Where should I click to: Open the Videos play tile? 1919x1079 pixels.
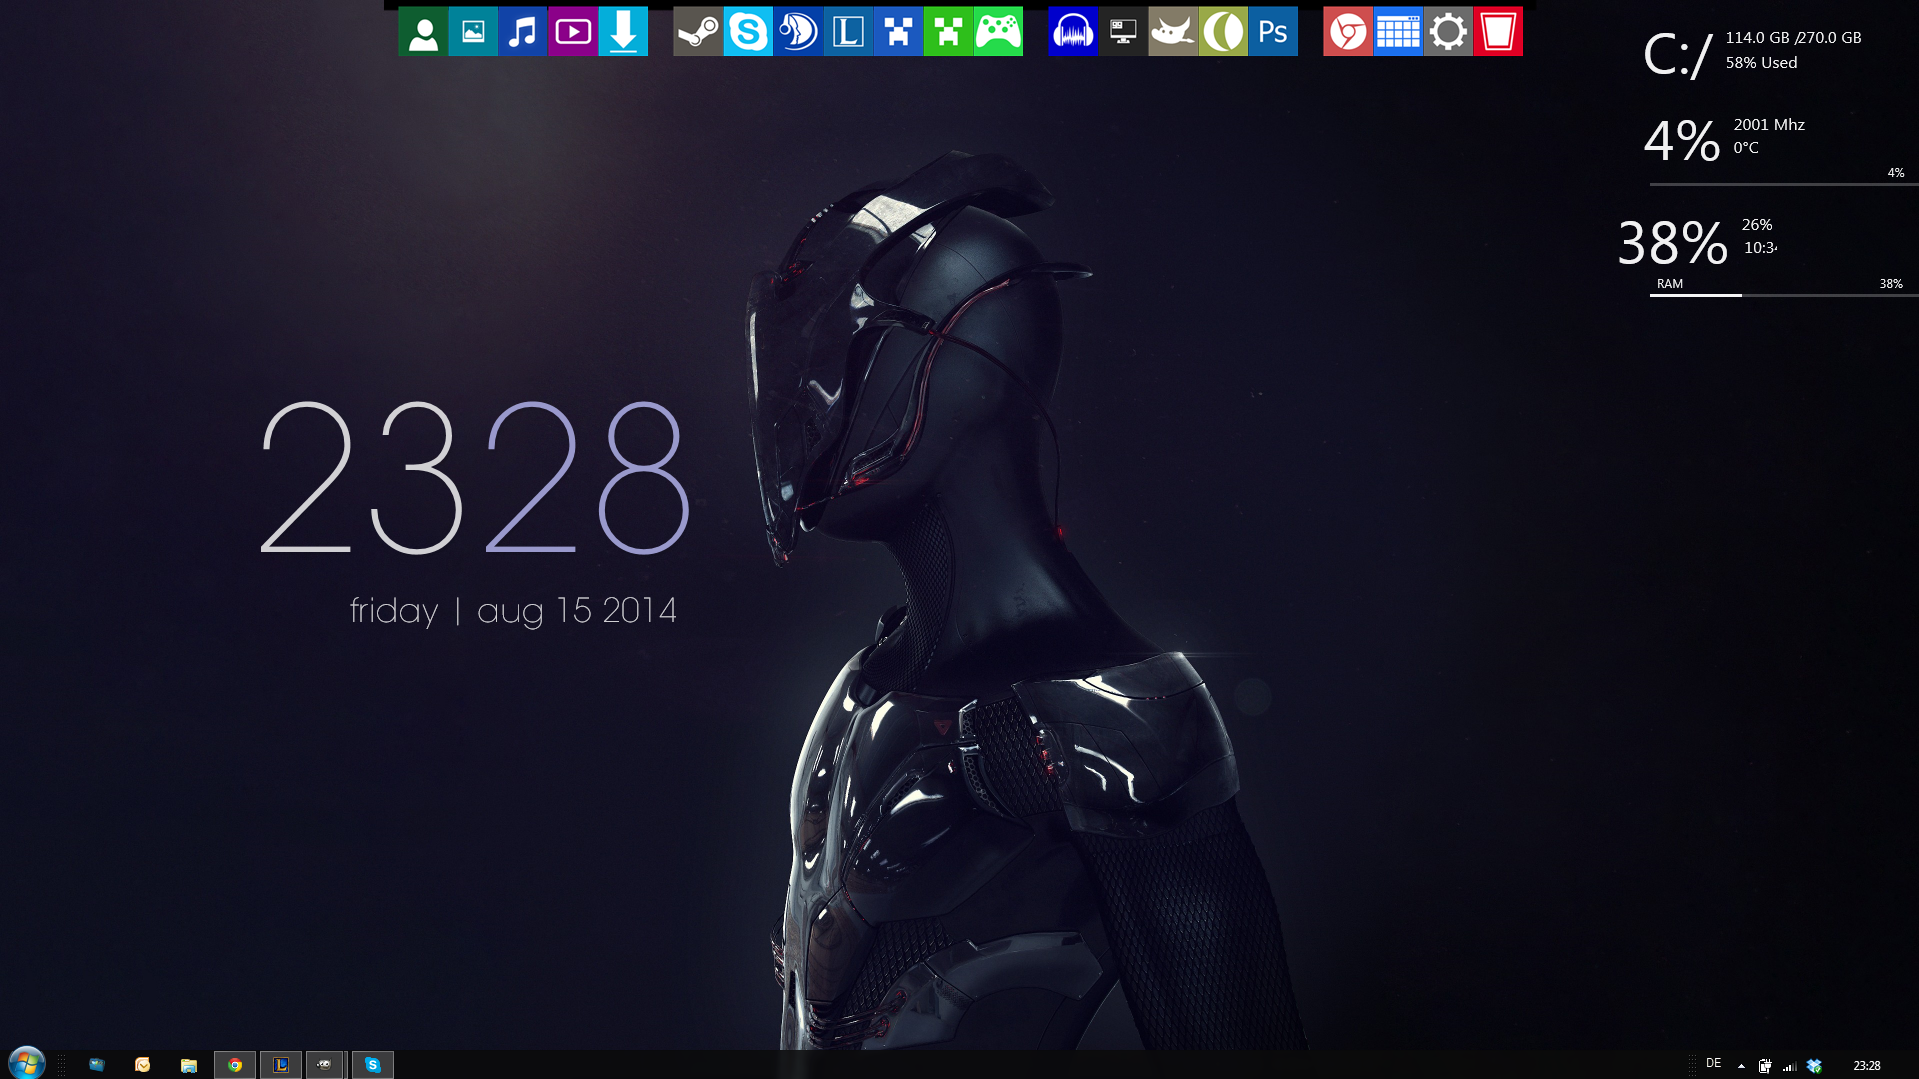point(573,32)
